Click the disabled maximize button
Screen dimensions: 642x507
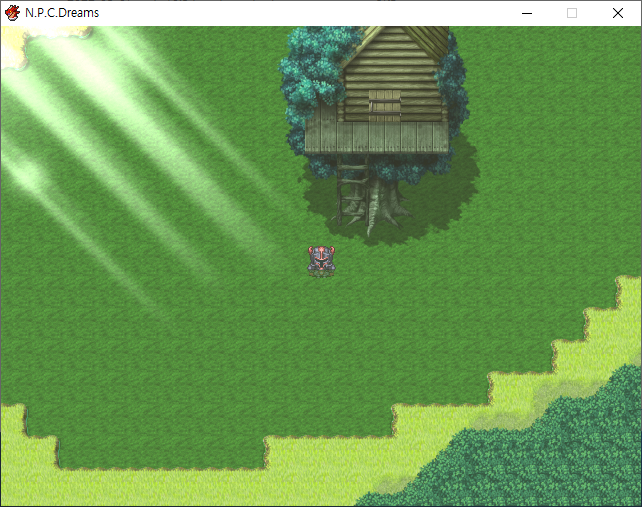click(x=572, y=13)
